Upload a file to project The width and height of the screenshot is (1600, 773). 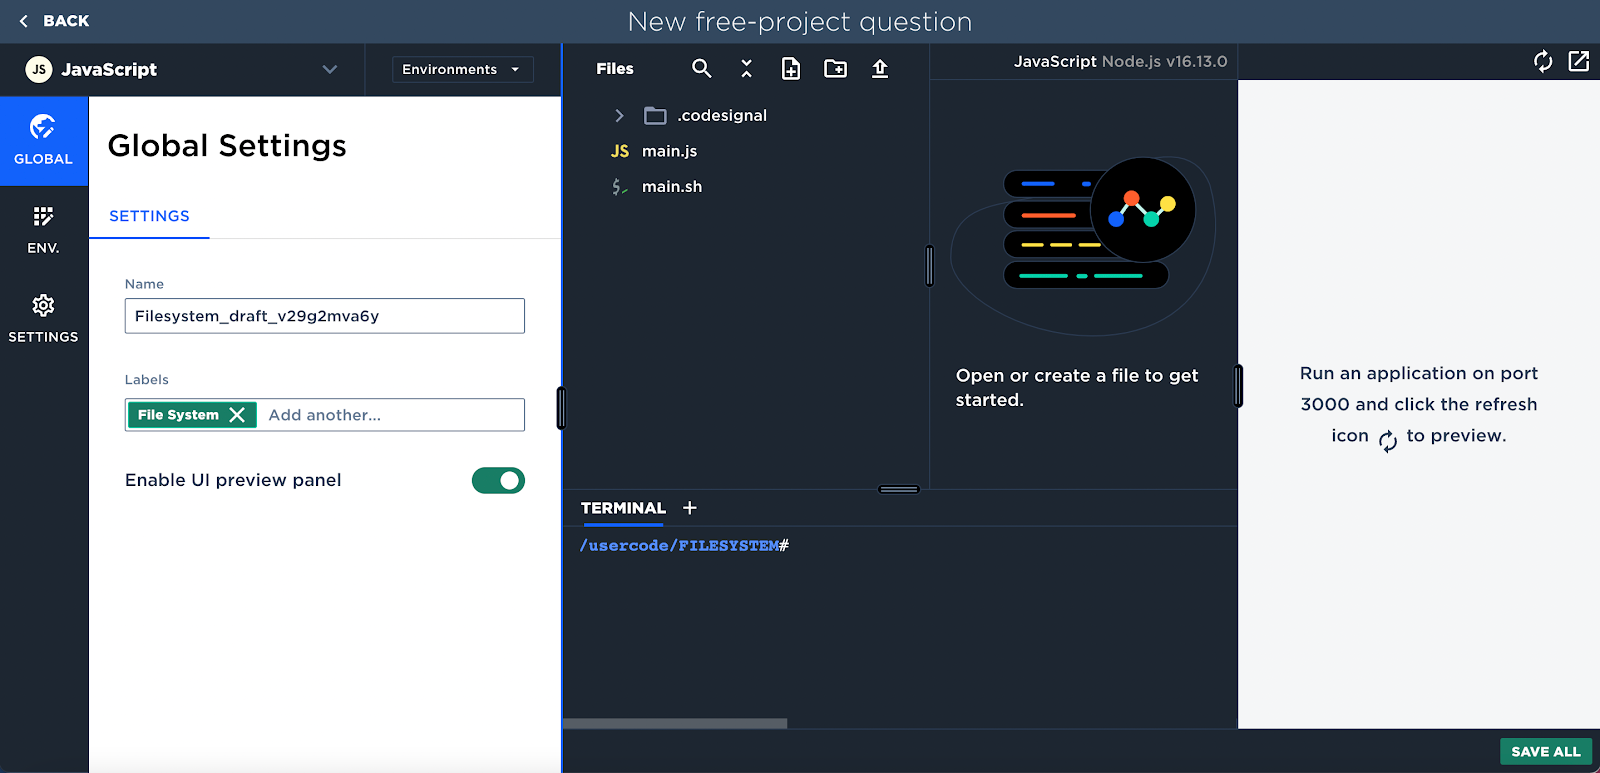coord(880,68)
